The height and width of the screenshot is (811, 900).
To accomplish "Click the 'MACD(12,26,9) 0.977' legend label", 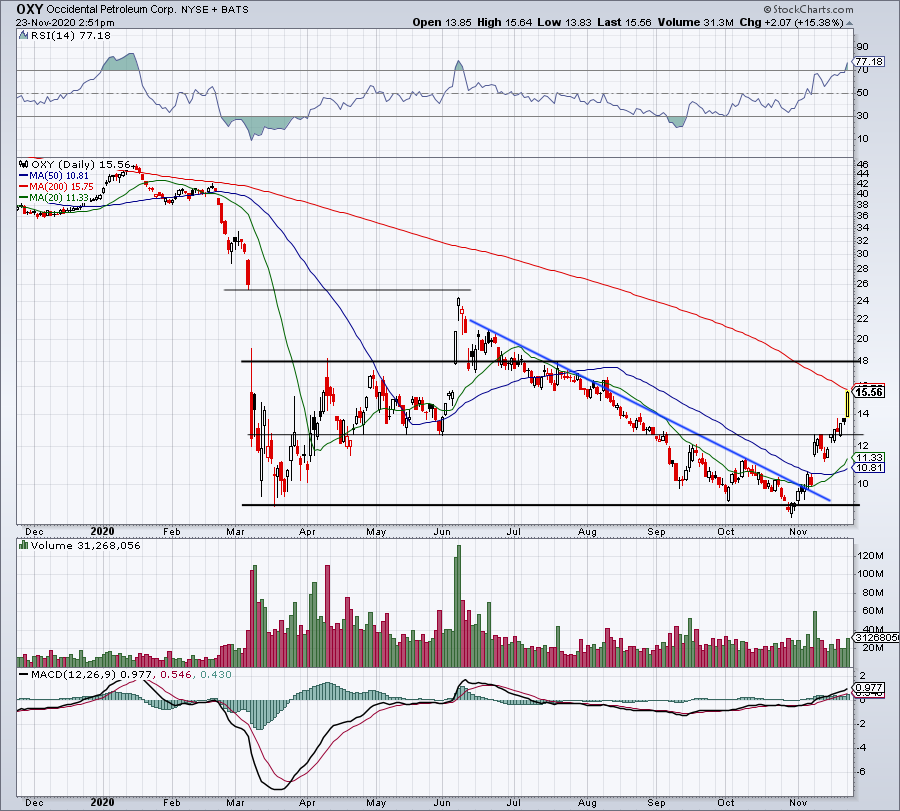I will click(x=91, y=674).
